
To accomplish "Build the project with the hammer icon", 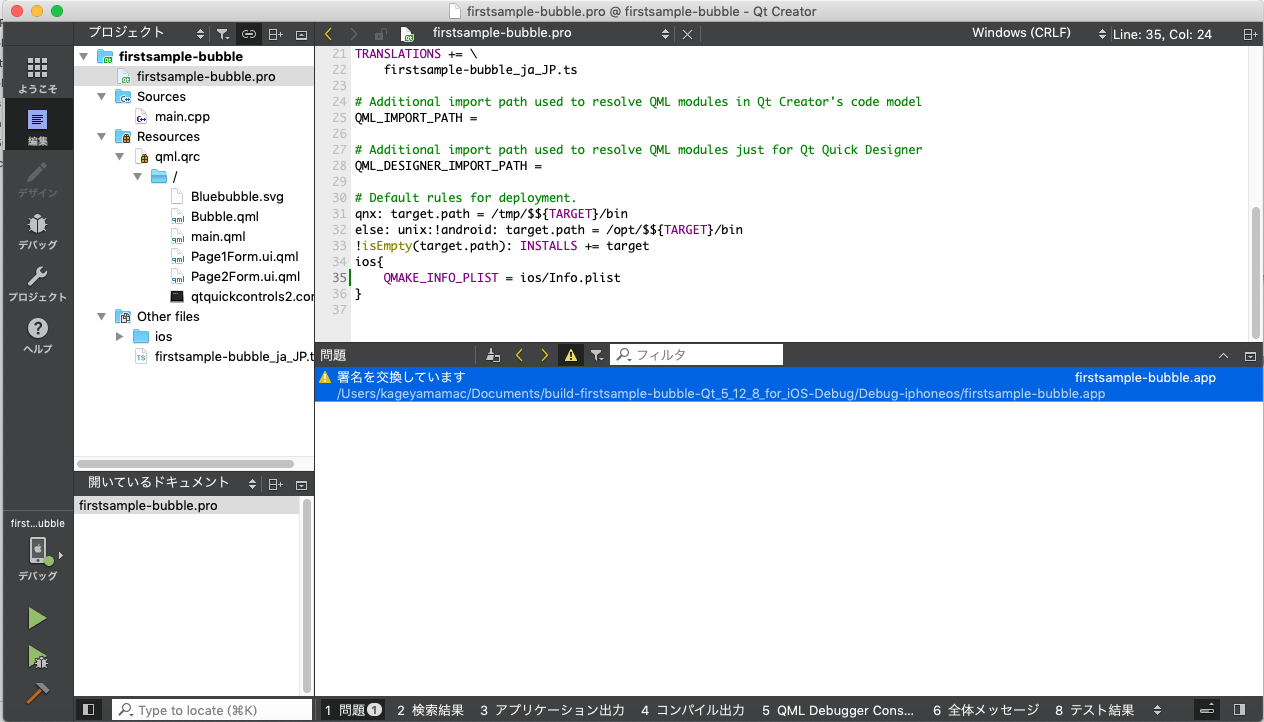I will 37,693.
